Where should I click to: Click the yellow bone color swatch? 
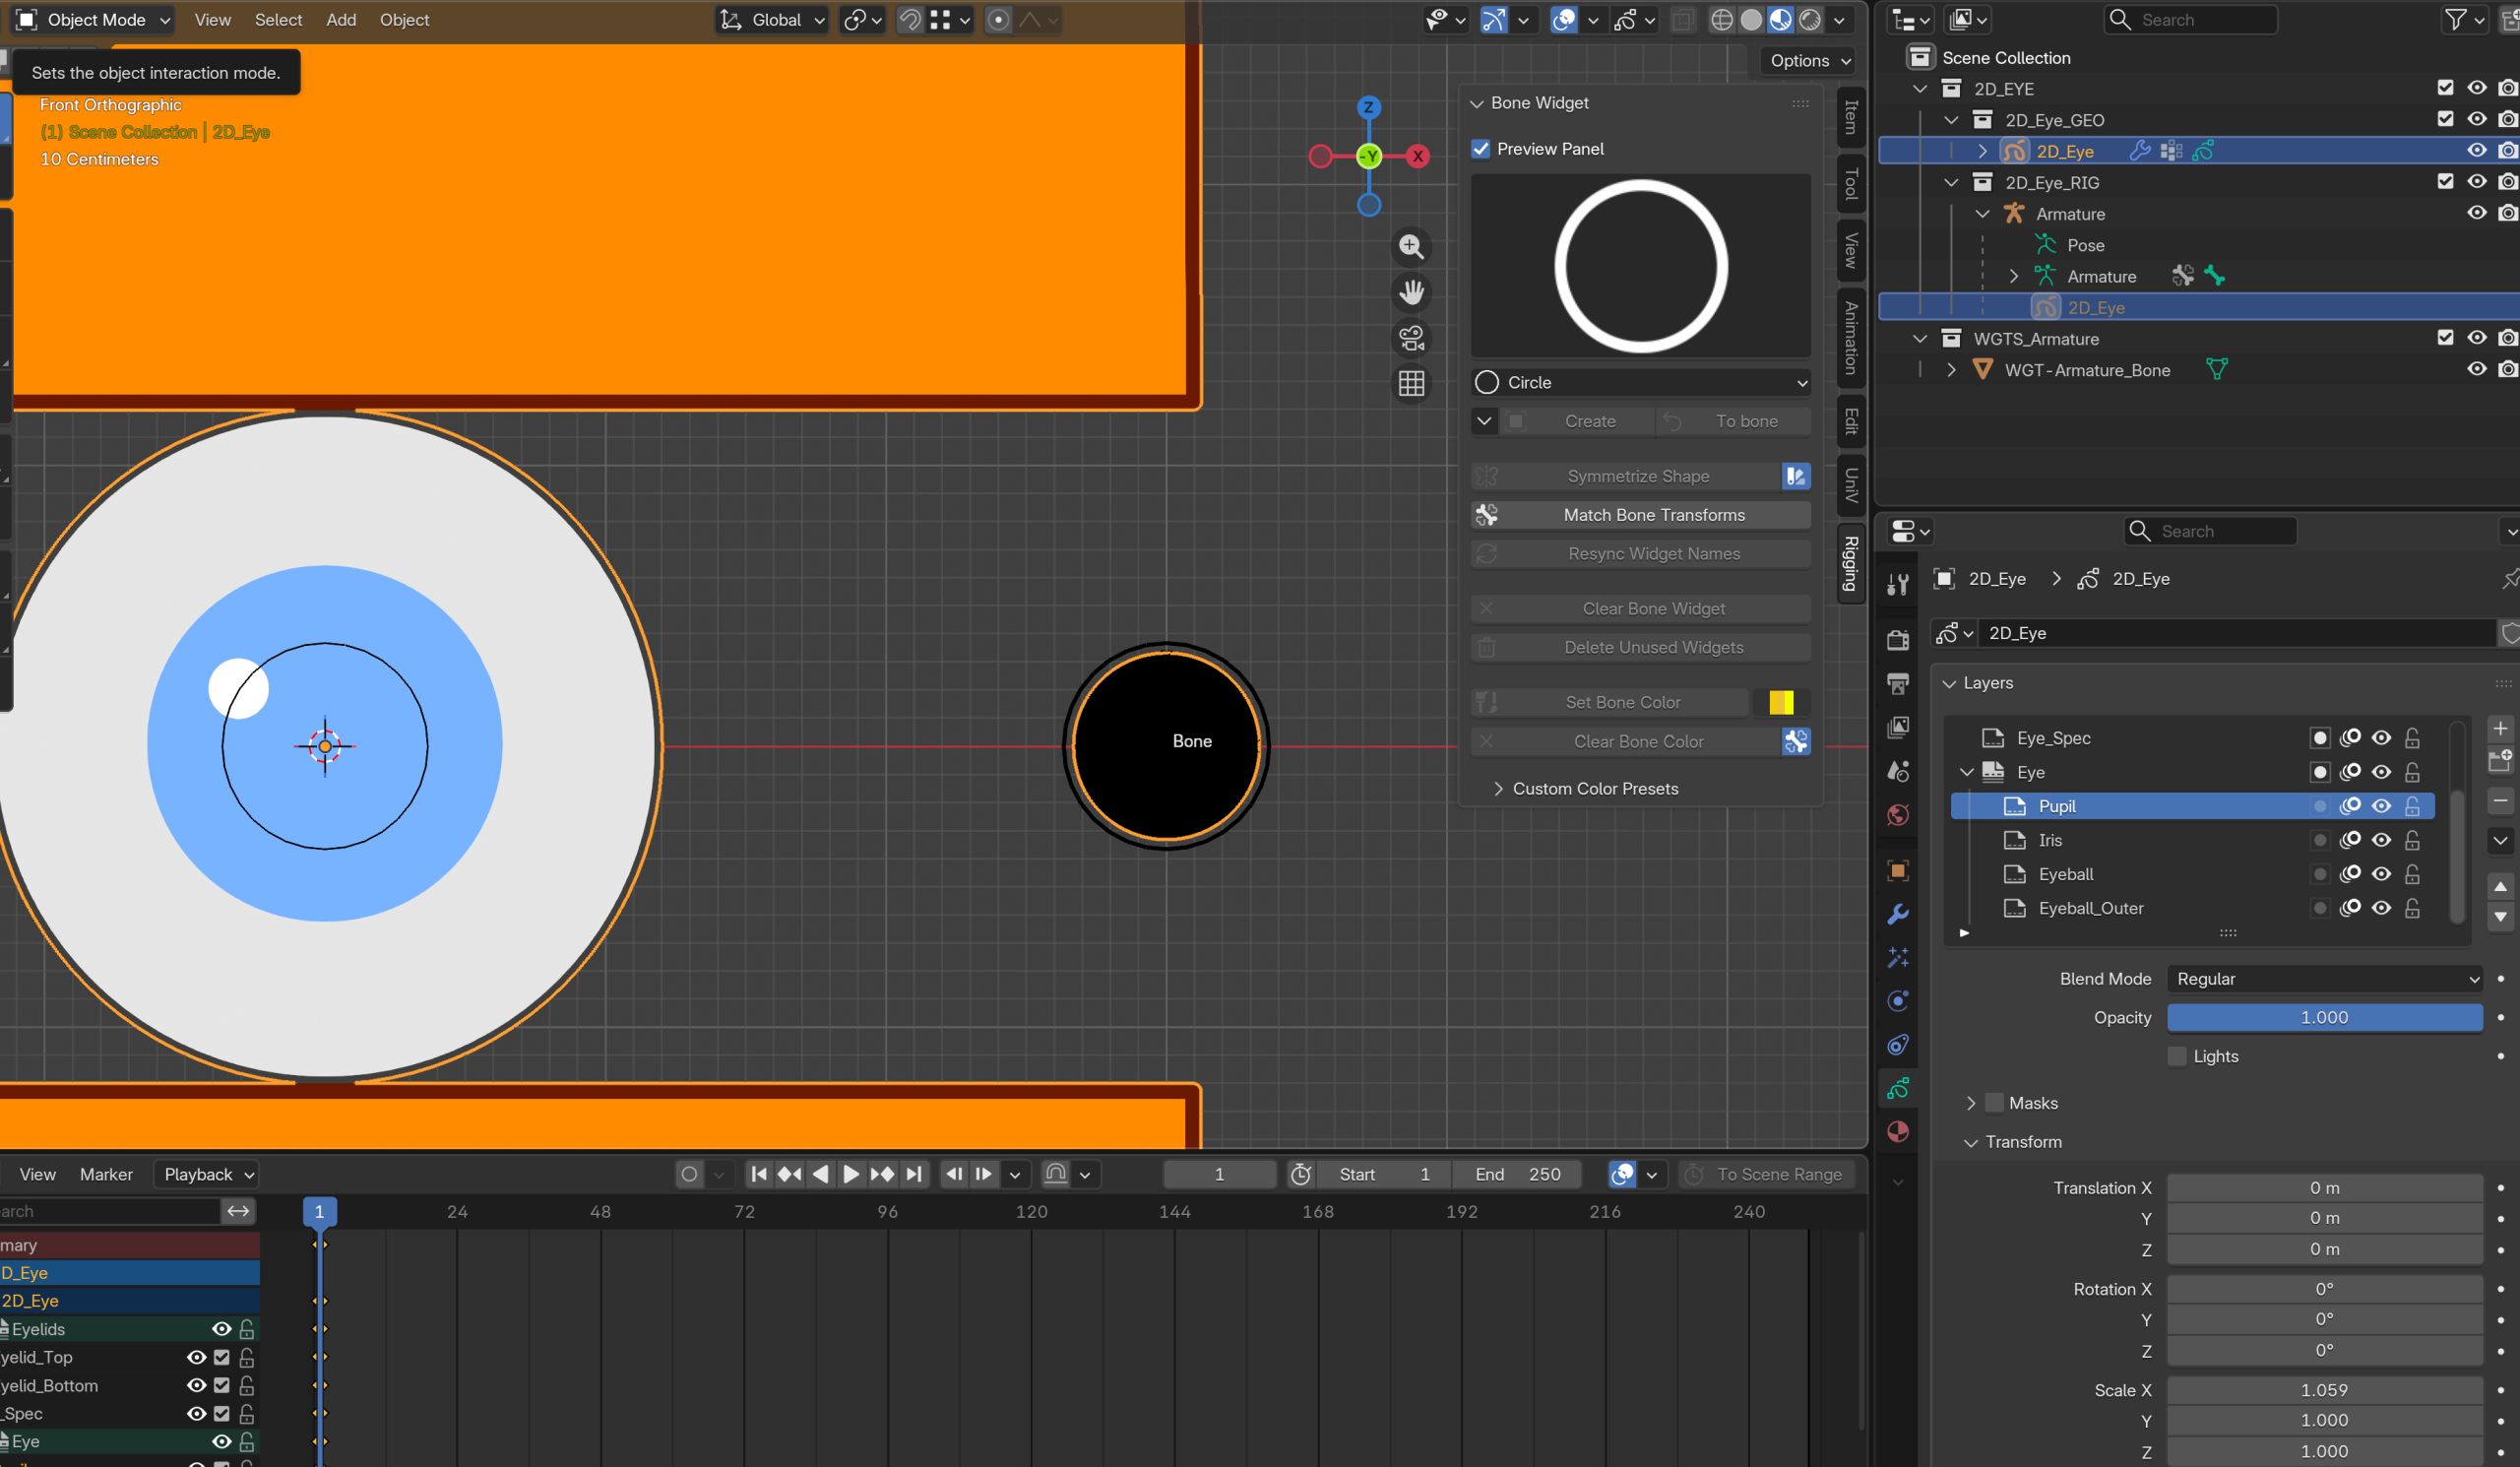(1781, 703)
